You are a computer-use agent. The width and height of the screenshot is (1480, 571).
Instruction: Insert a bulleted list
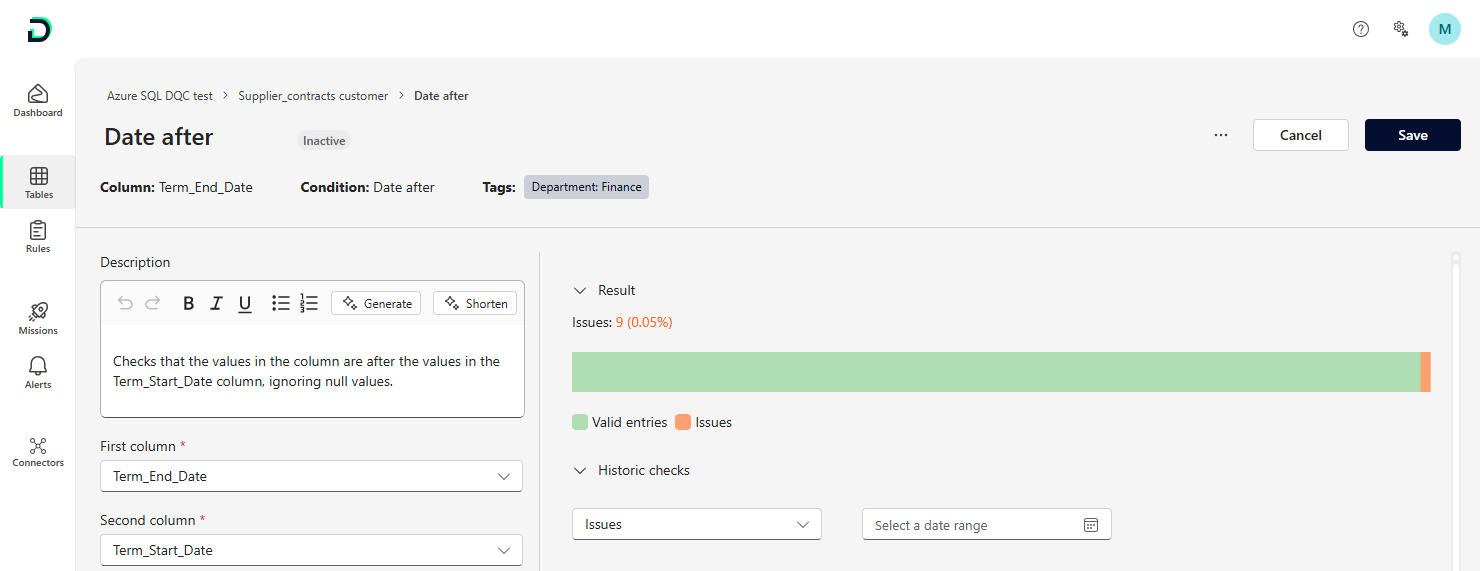click(281, 303)
